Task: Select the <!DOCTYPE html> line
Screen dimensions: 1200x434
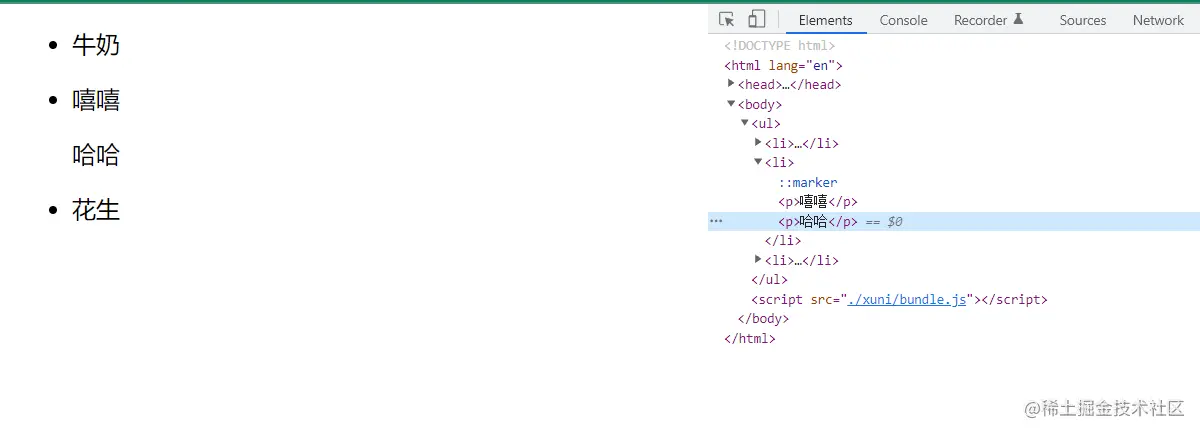Action: pos(780,45)
